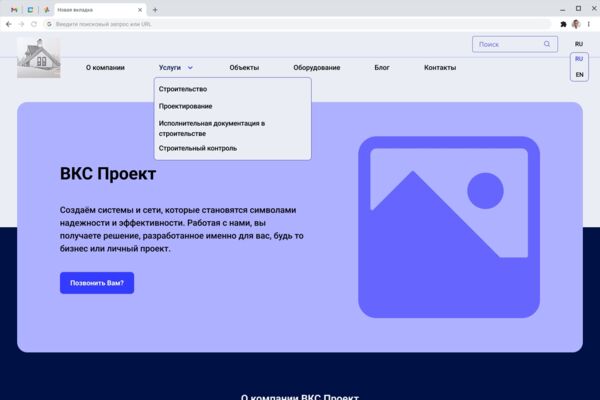Image resolution: width=600 pixels, height=400 pixels.
Task: Select Строительство from services menu
Action: tap(183, 89)
